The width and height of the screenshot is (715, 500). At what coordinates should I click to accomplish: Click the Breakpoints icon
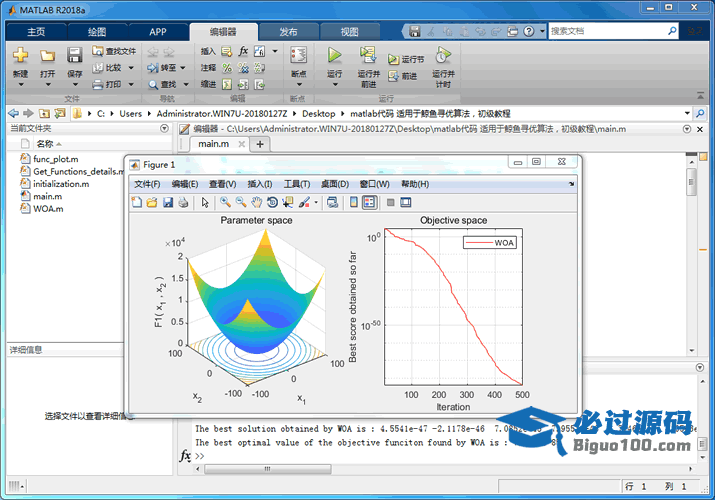[298, 55]
